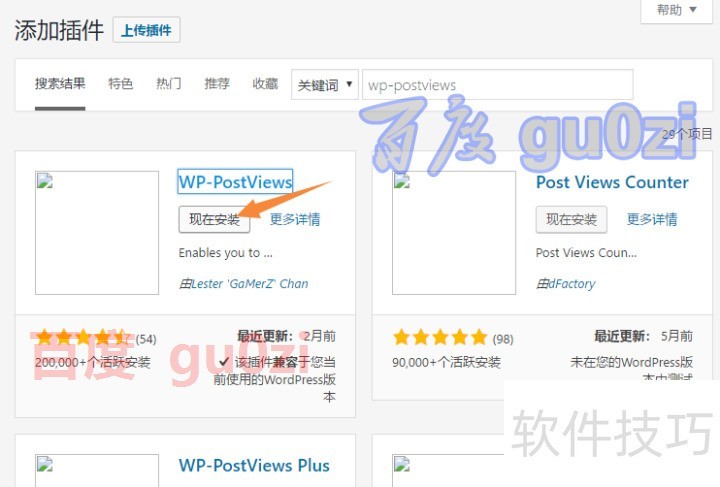The height and width of the screenshot is (487, 720).
Task: Click the (54) rating count of WP-PostViews
Action: point(146,339)
